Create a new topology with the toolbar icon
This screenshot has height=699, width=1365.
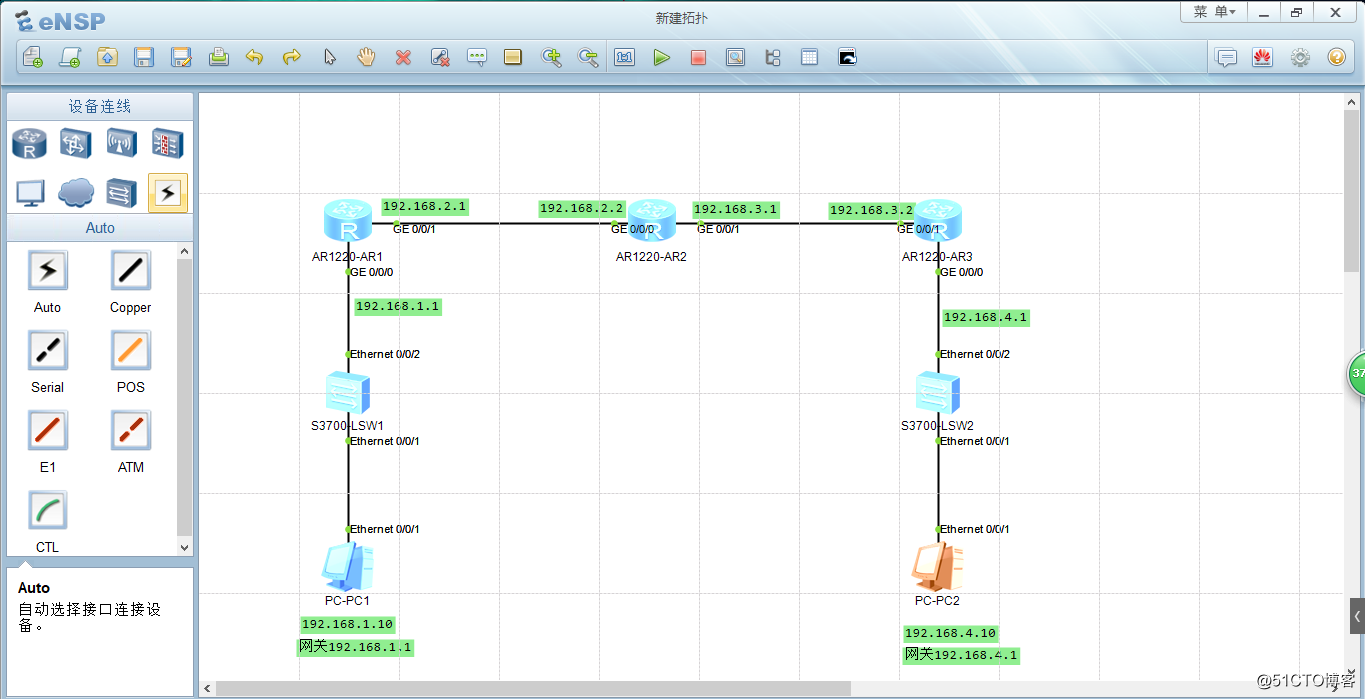33,57
